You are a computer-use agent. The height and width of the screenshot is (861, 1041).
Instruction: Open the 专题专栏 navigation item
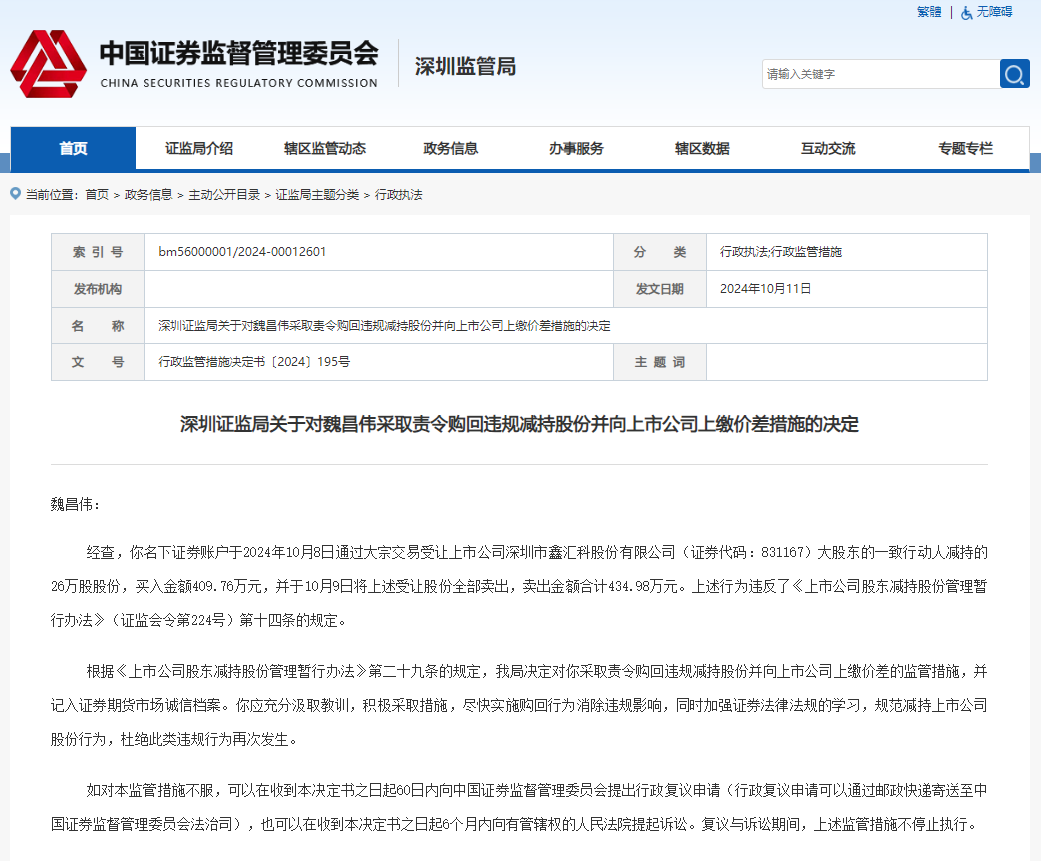[965, 148]
